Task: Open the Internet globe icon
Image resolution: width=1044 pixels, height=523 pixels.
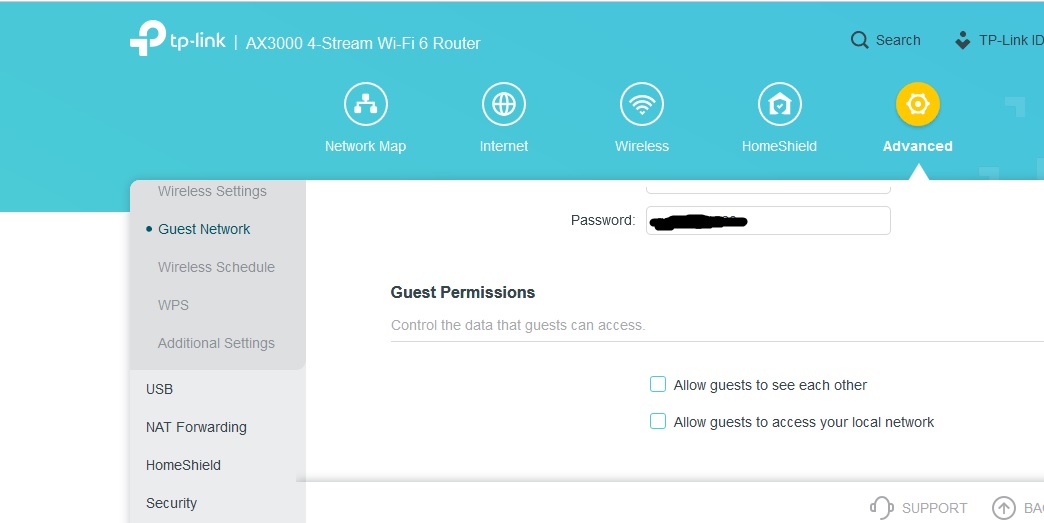Action: [x=503, y=104]
